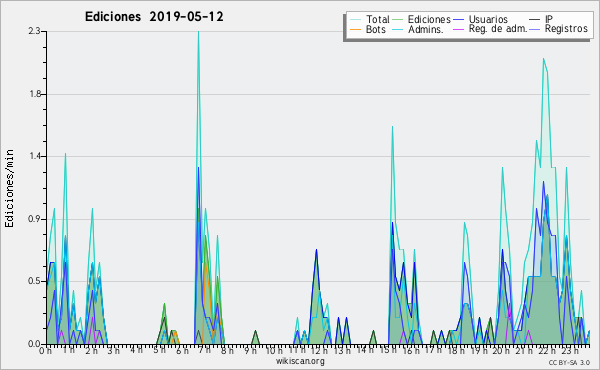Click the y-axis value 0.5
Viewport: 600px width, 370px height.
(34, 281)
